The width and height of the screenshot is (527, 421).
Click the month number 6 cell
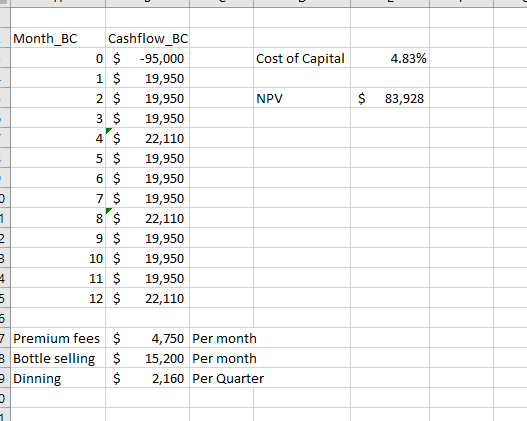coord(58,178)
